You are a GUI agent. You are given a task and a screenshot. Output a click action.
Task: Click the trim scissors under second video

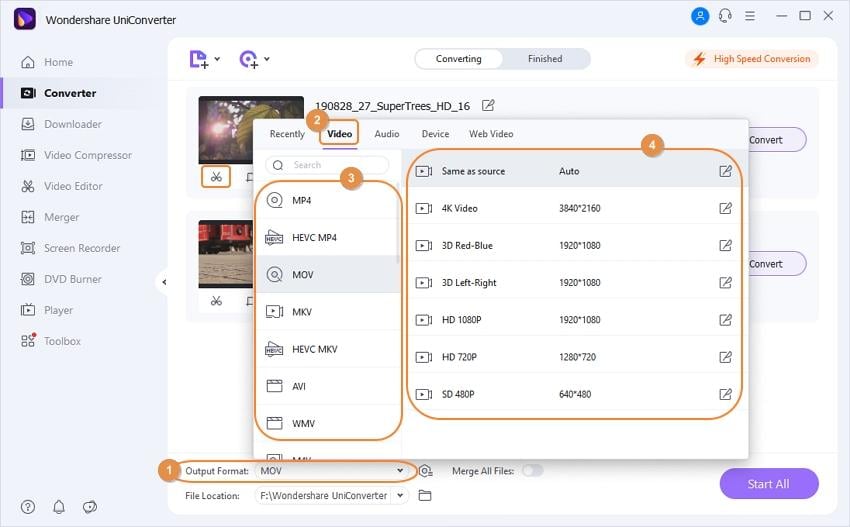tap(216, 301)
